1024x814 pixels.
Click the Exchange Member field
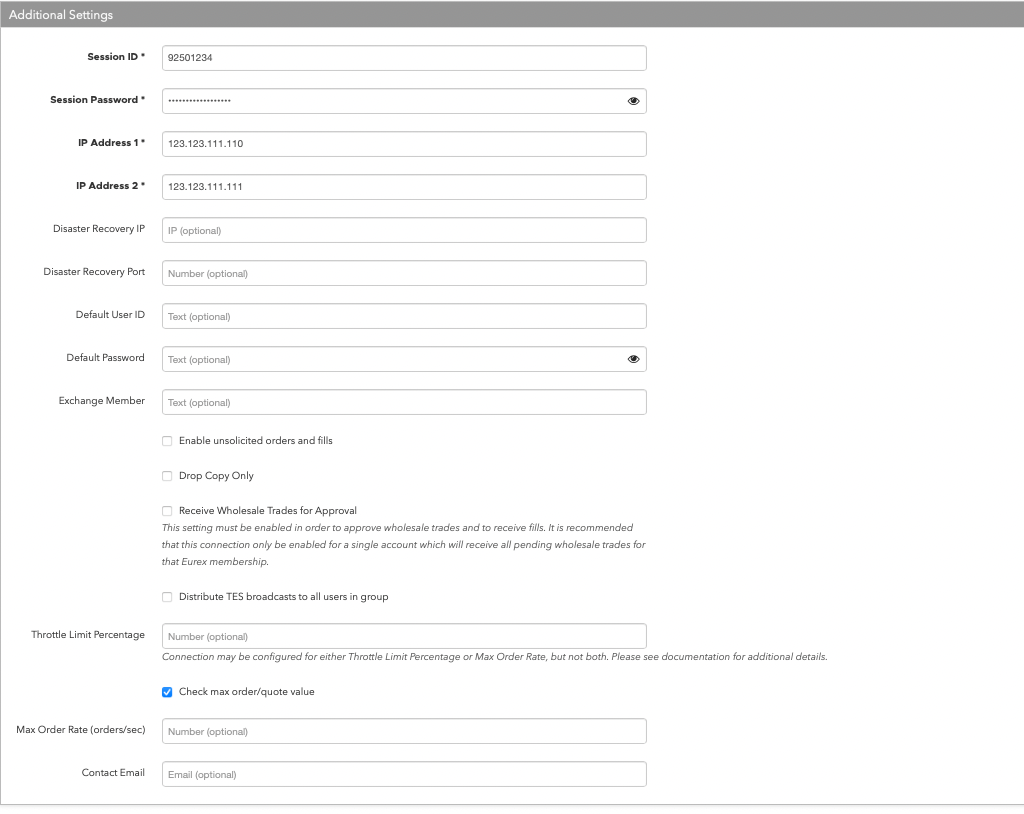point(404,402)
